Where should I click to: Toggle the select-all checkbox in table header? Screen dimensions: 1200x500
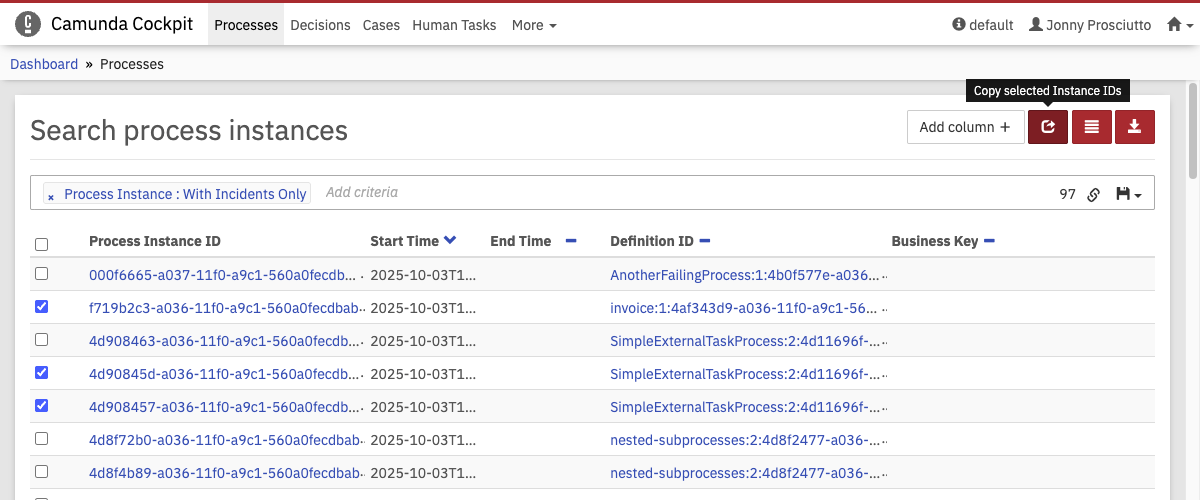click(41, 244)
